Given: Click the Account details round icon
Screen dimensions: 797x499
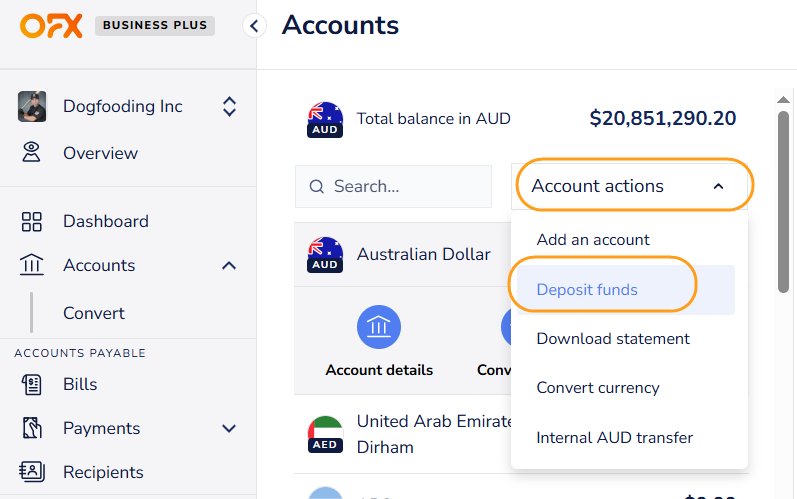Looking at the screenshot, I should (x=379, y=327).
